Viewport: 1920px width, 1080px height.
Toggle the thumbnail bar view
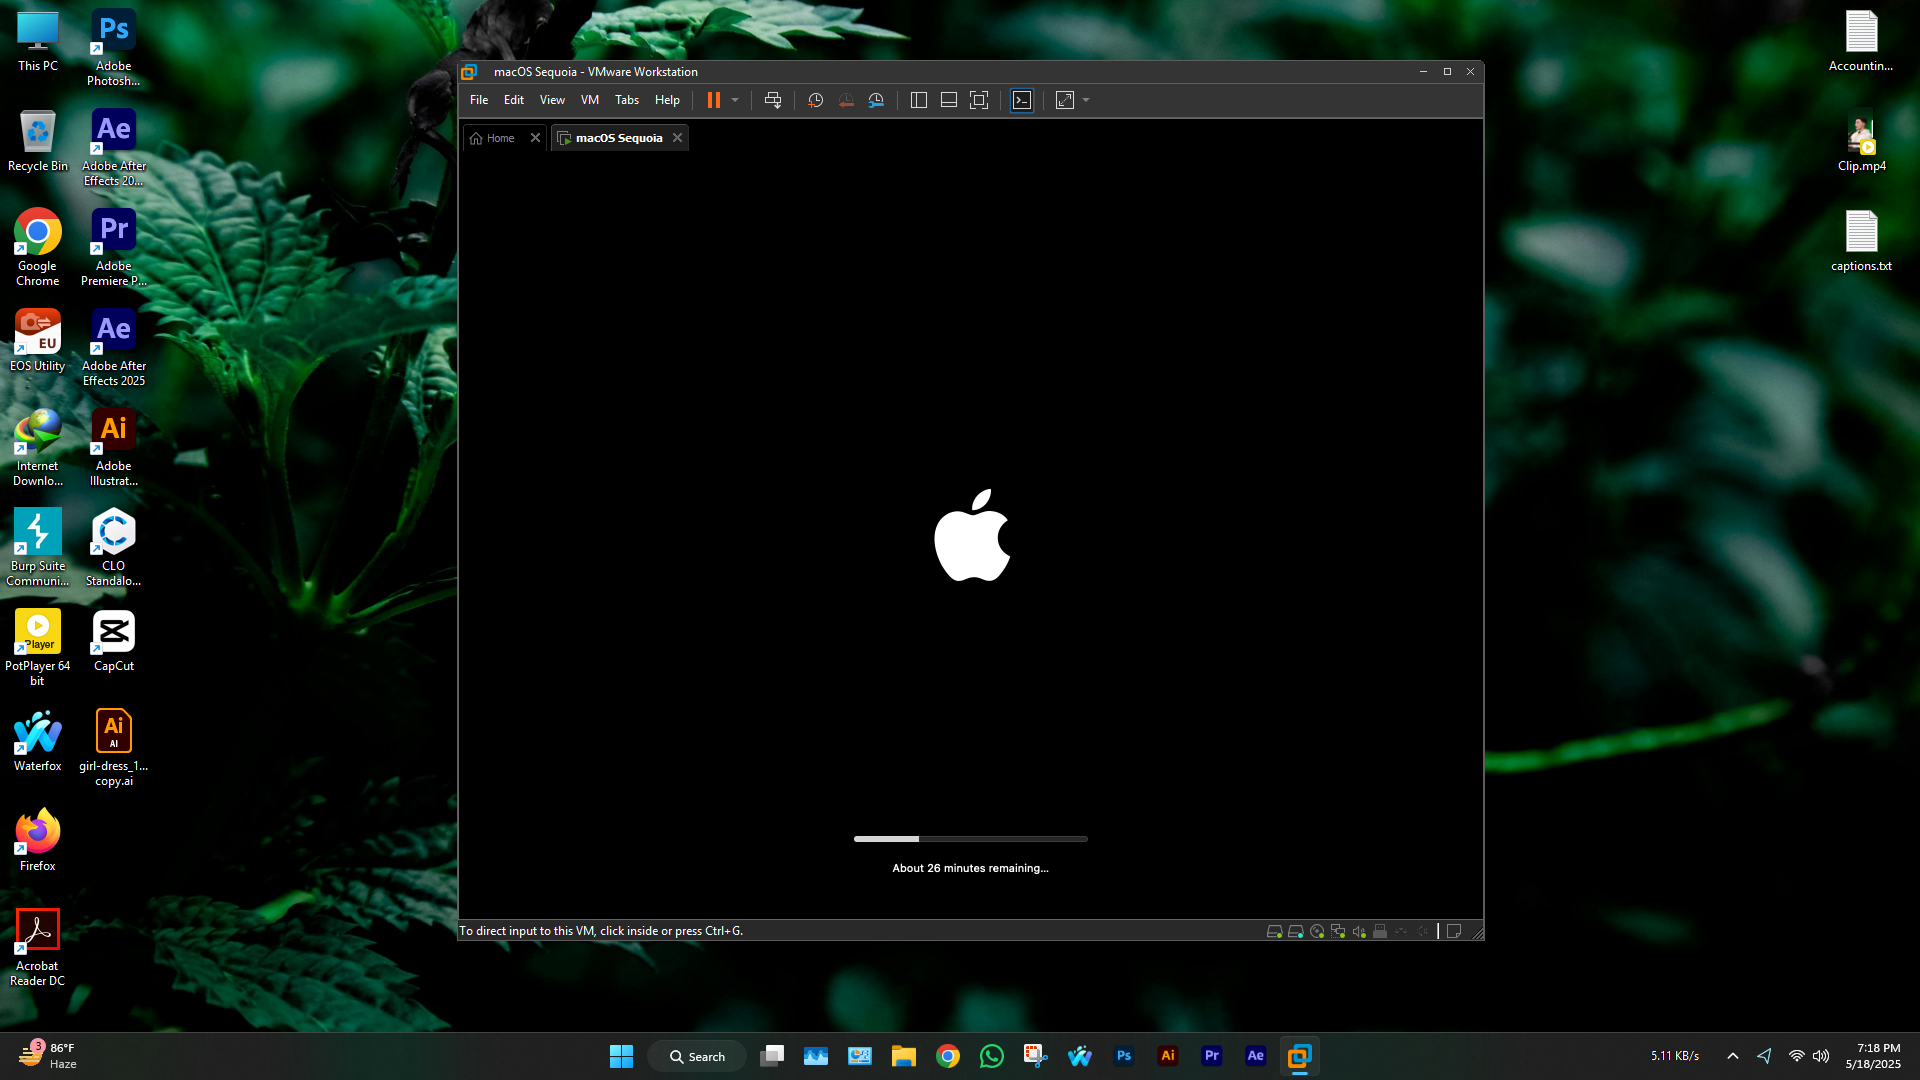(x=949, y=100)
